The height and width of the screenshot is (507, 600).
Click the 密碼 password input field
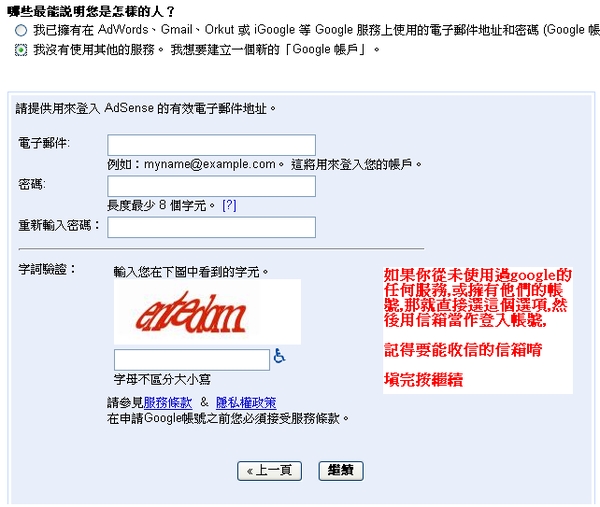[212, 186]
